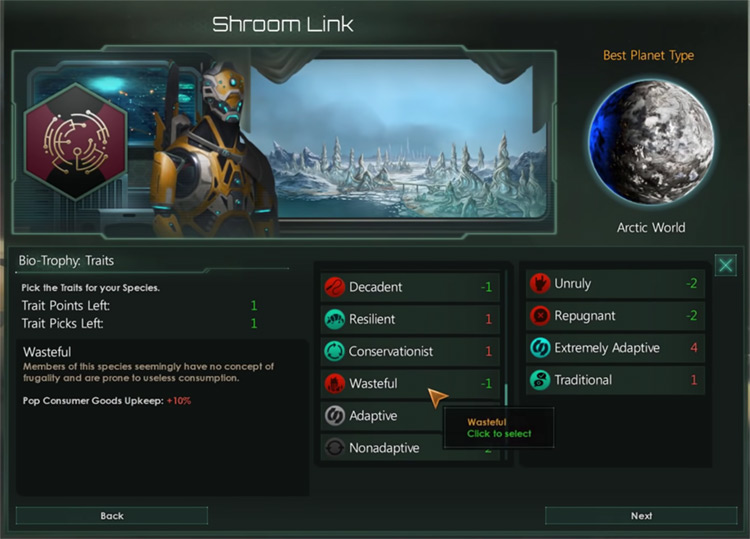Click the Adaptive trait icon

click(334, 415)
